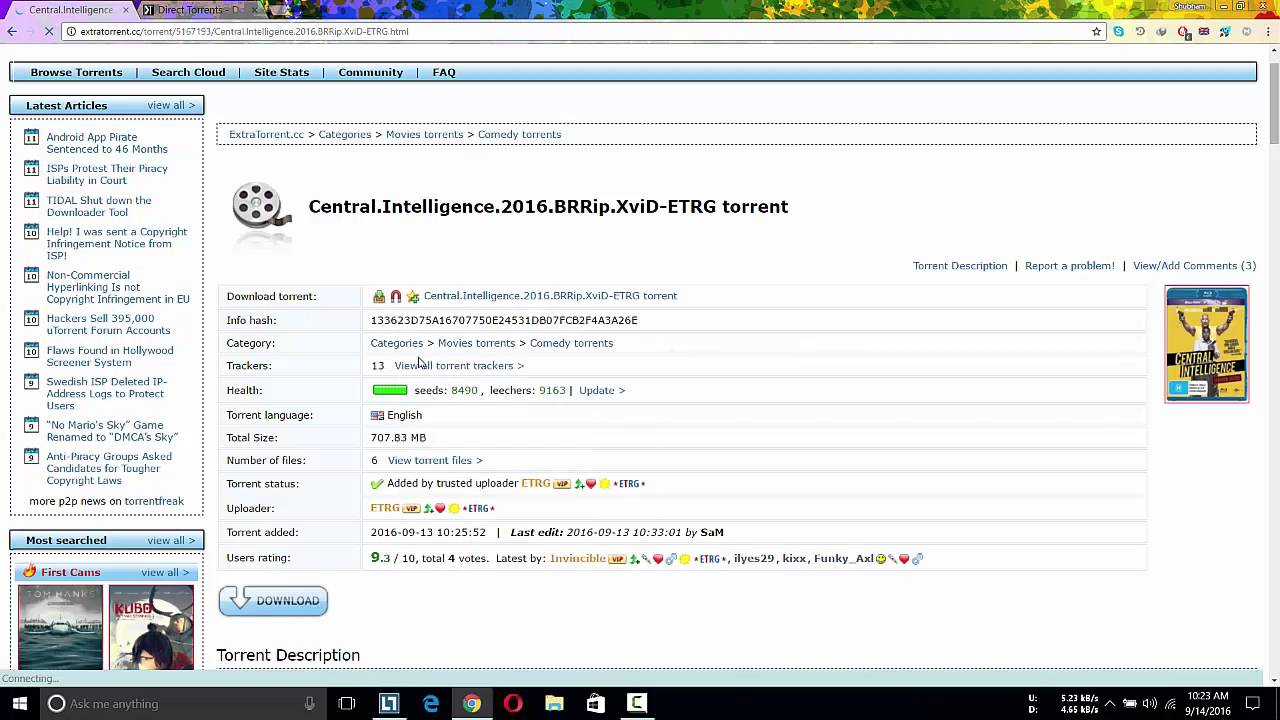
Task: Click Central.Intelligence.2016.BRRip.XviD-ETRG torrent download link
Action: 550,296
